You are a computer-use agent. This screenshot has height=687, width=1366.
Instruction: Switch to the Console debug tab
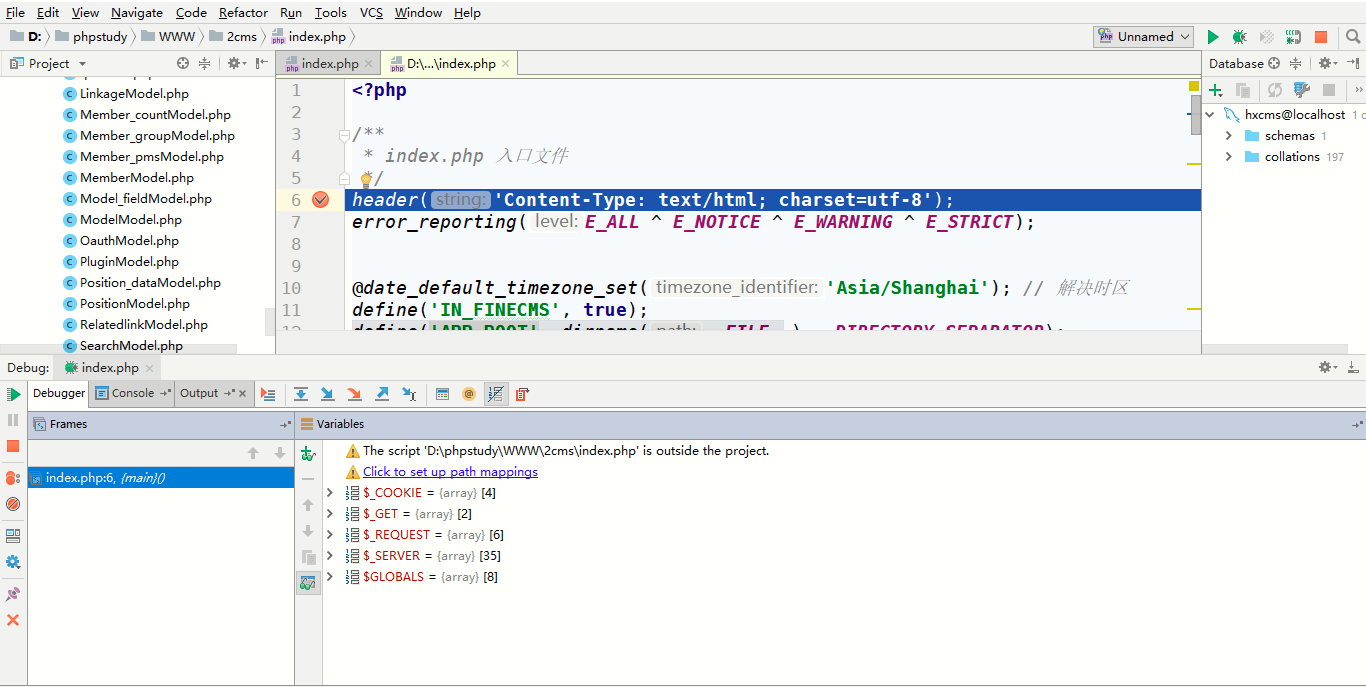point(132,393)
